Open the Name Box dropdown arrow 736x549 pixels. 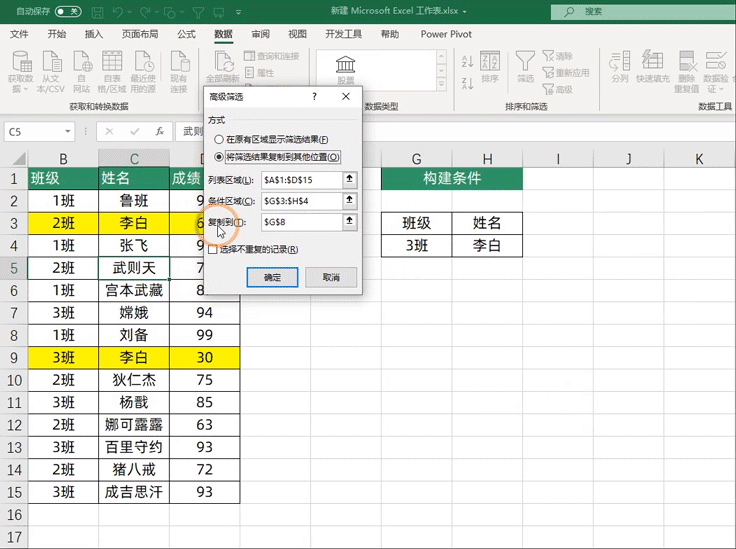pos(68,131)
